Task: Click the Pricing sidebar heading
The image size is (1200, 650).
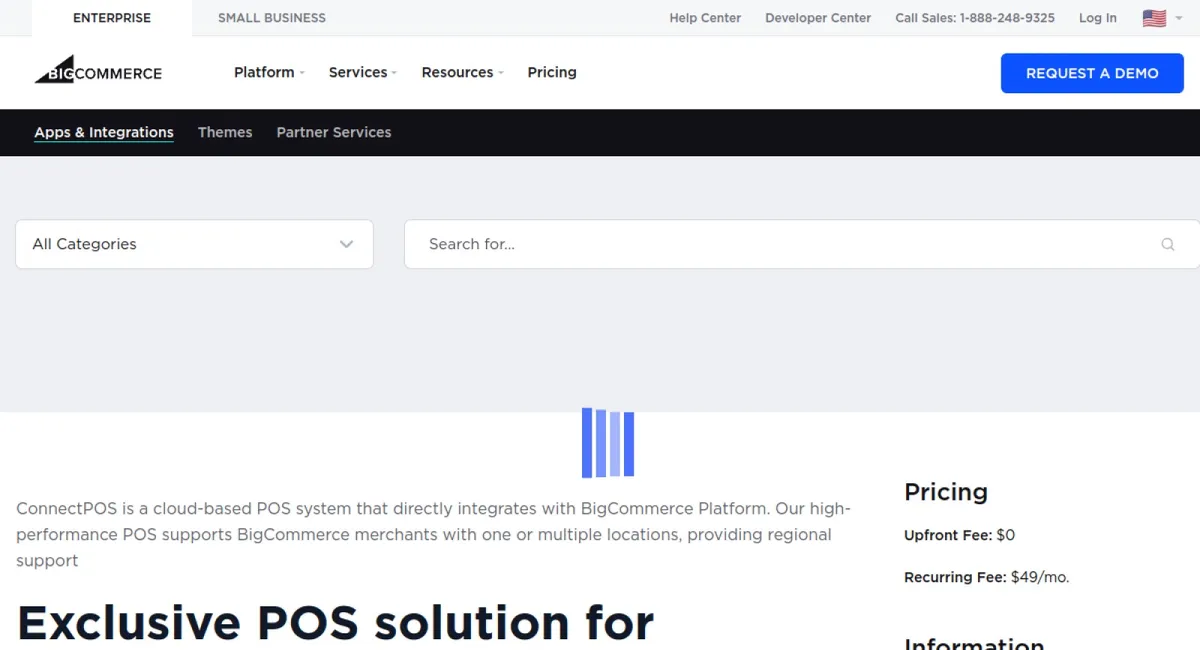Action: 946,492
